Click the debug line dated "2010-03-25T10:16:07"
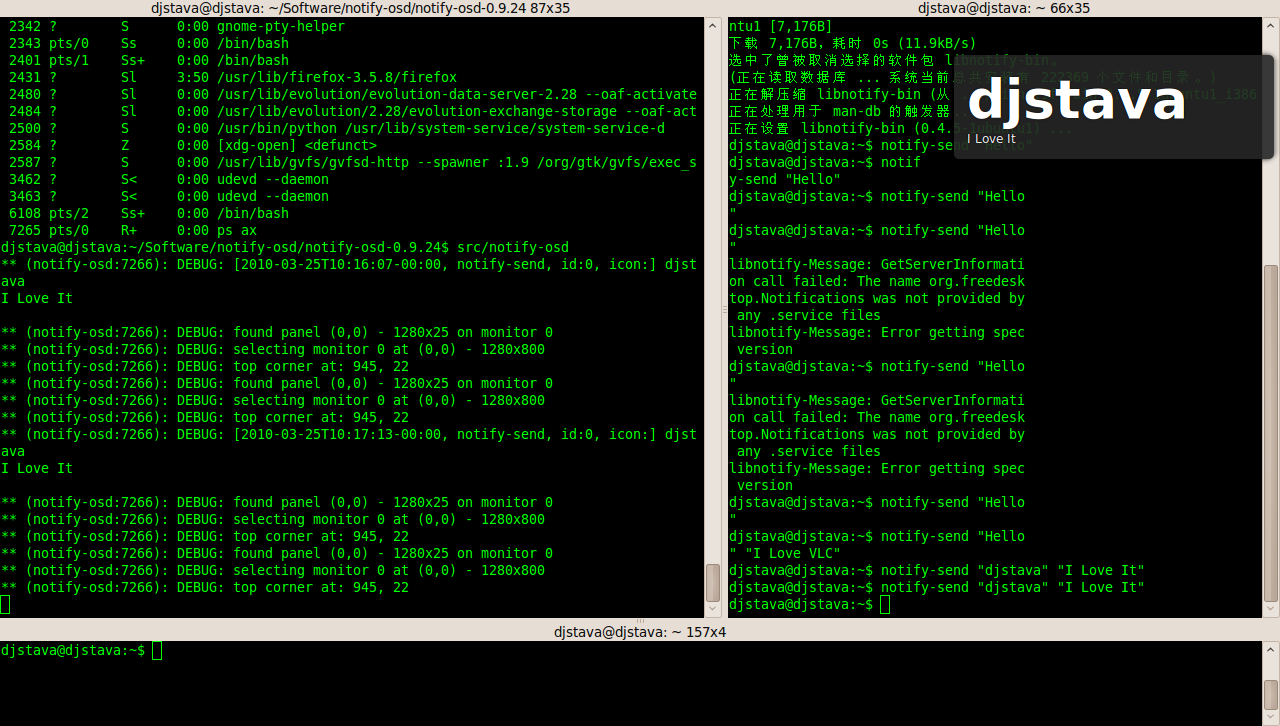The image size is (1280, 726). coord(349,264)
